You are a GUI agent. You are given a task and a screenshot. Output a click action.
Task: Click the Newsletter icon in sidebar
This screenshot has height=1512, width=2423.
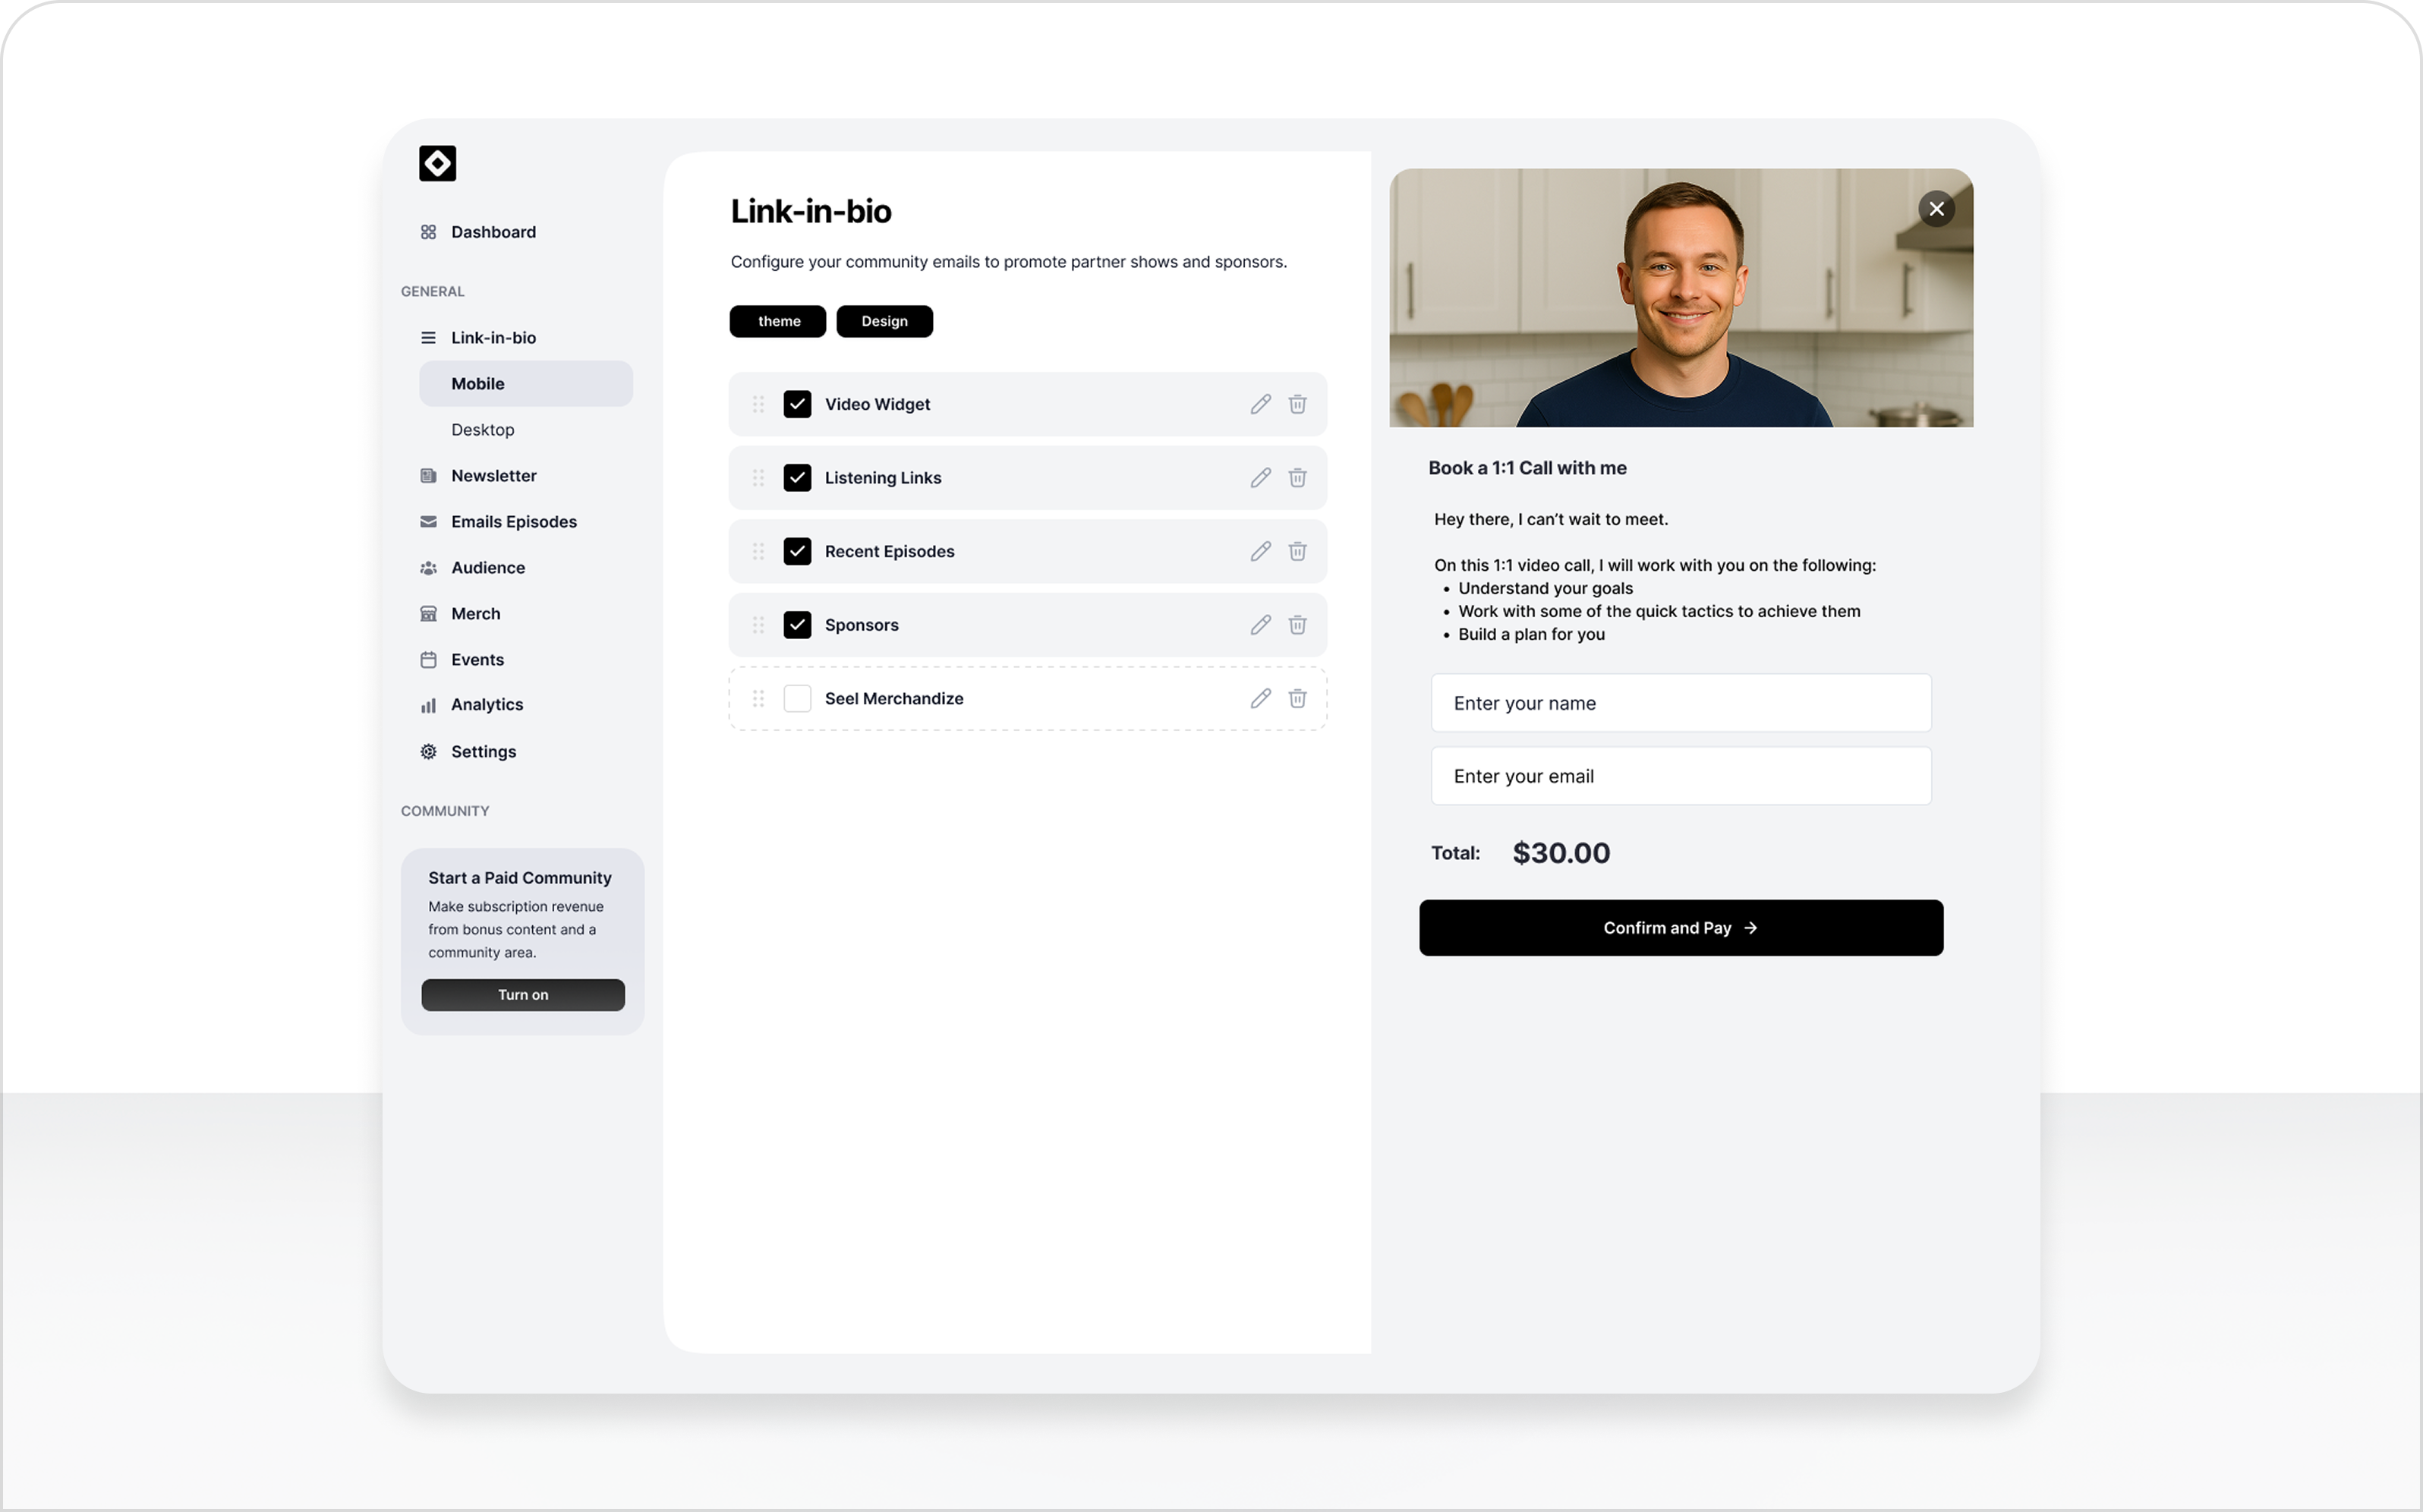point(428,476)
